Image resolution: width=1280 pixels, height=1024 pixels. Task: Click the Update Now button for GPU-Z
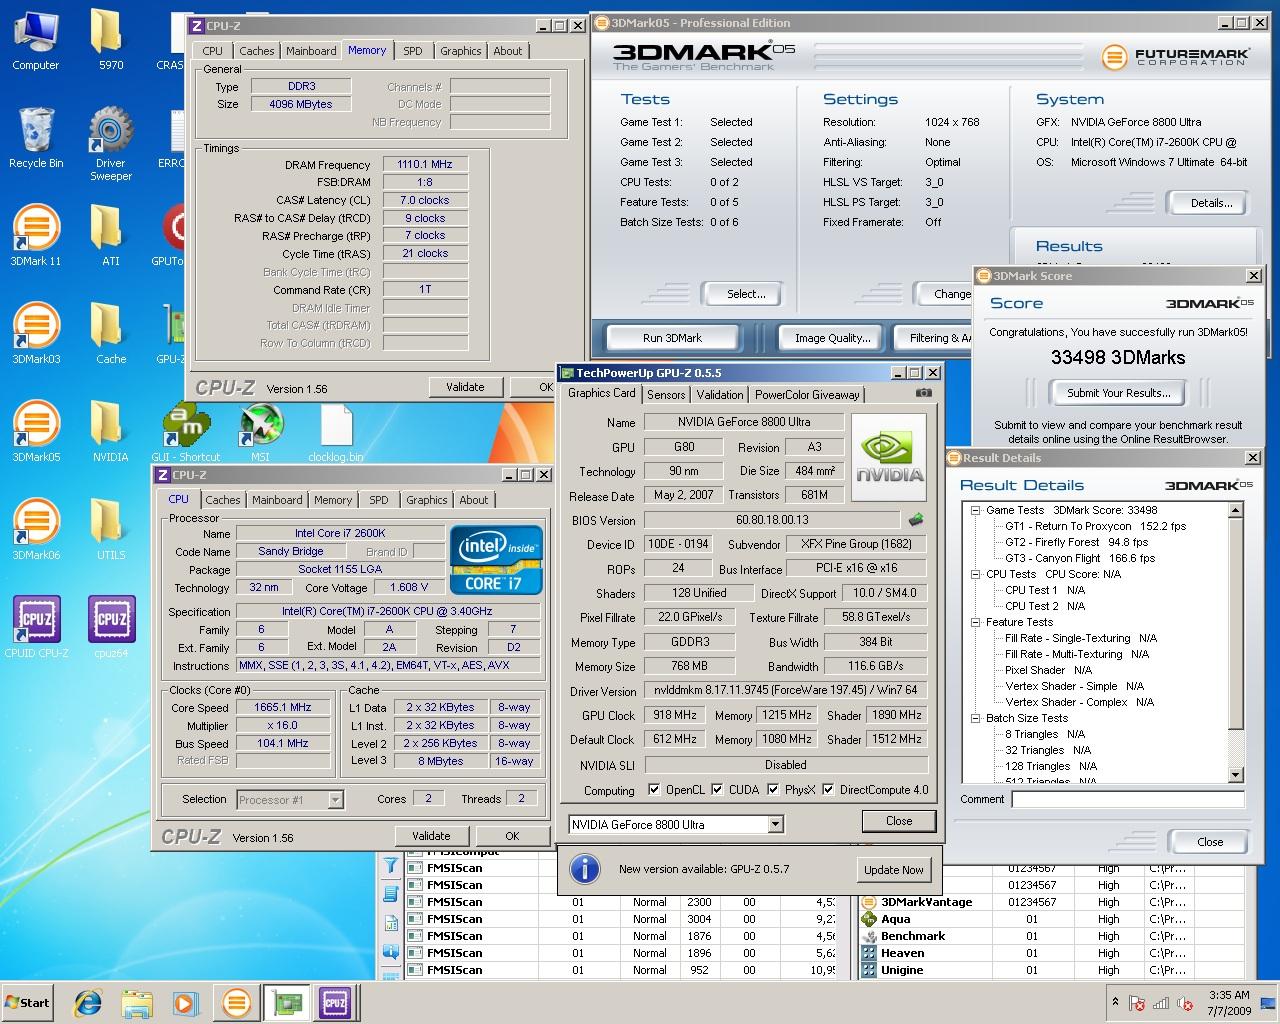[894, 870]
